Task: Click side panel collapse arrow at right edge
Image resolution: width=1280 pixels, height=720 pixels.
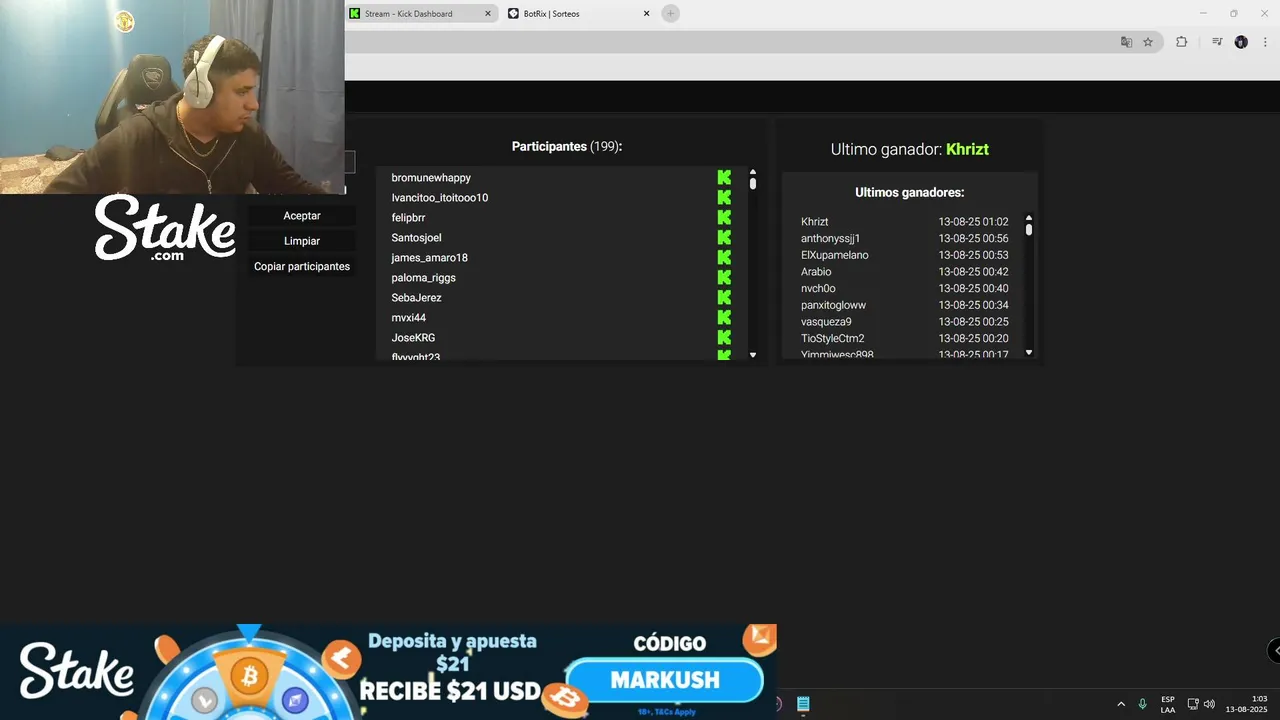Action: click(x=1275, y=651)
